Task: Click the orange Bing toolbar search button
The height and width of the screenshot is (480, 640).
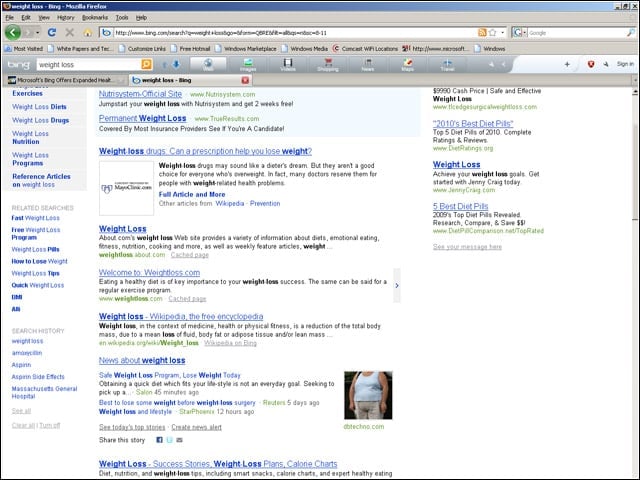Action: click(147, 64)
